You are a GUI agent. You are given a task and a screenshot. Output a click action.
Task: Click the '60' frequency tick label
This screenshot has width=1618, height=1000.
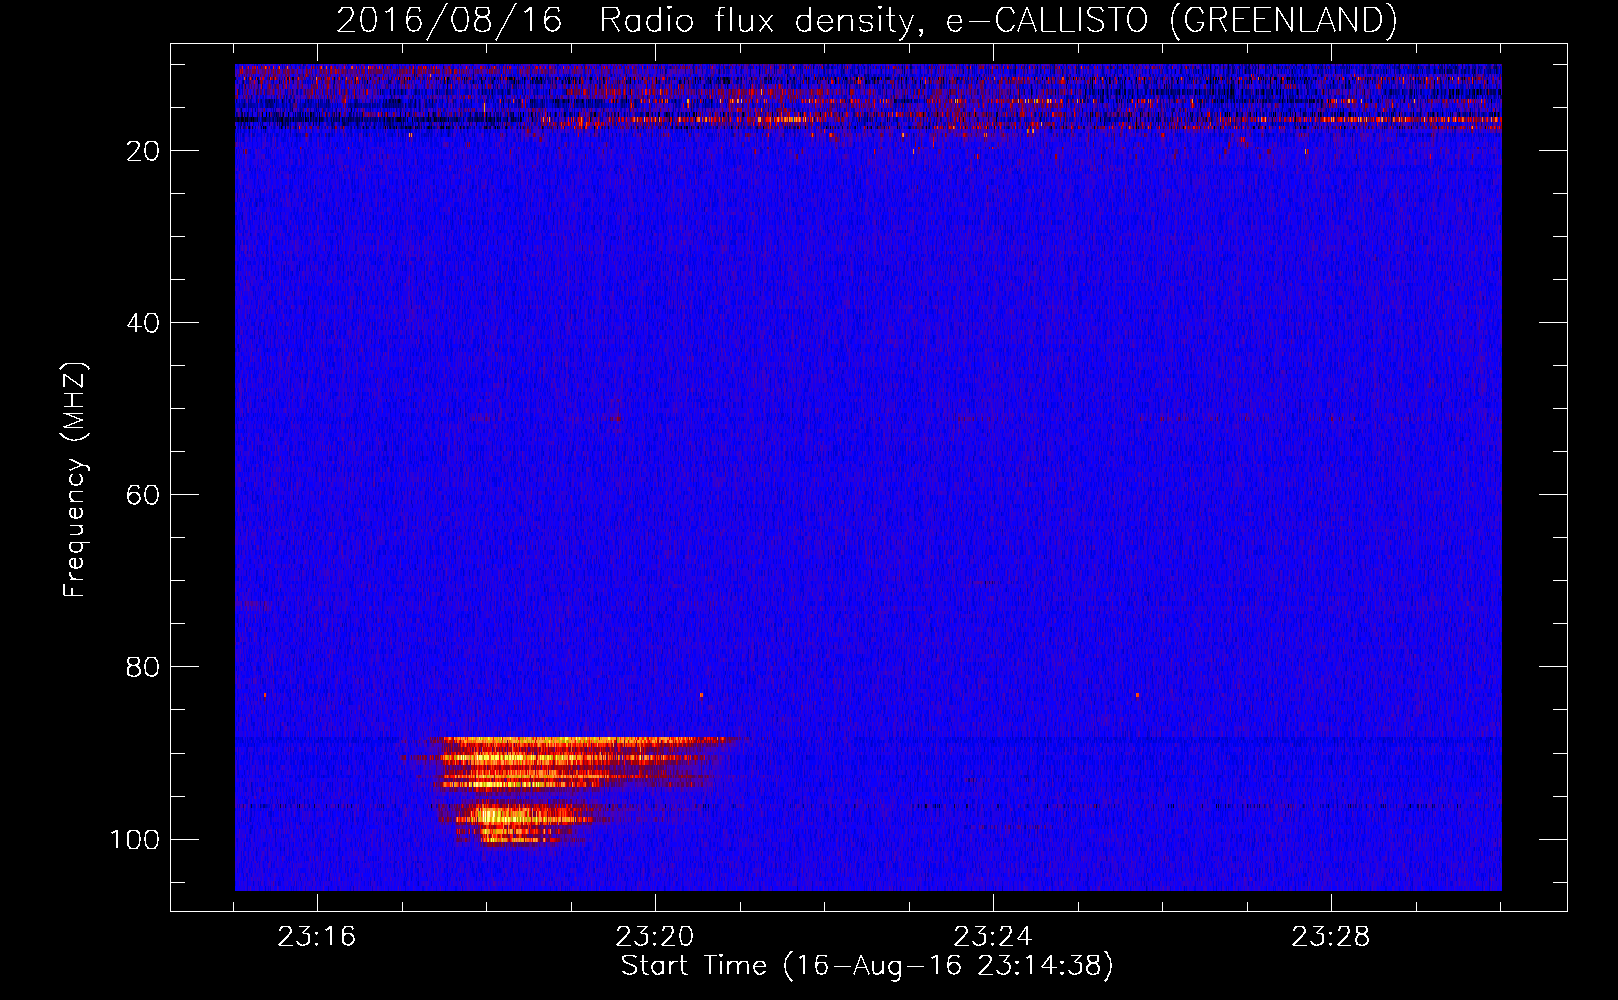pos(143,495)
